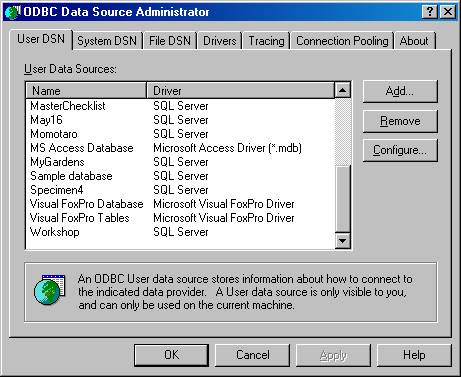
Task: Click the SQL Server driver cell for Momotaro
Action: click(x=181, y=134)
